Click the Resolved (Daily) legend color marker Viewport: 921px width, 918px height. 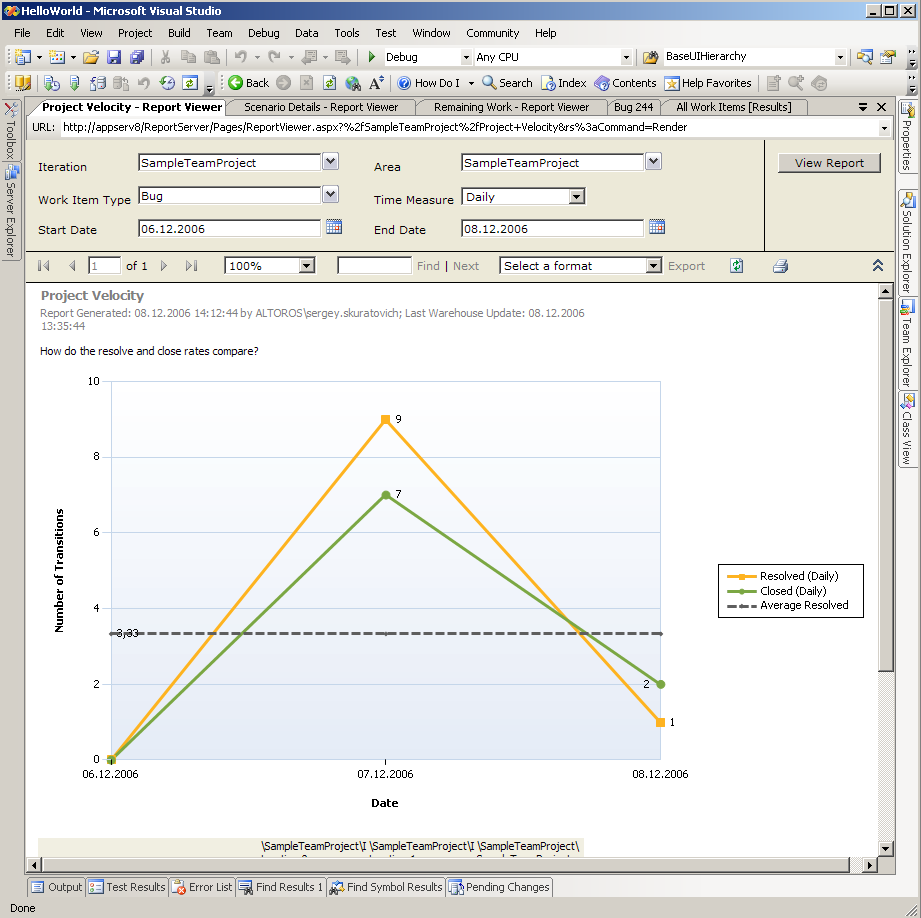(741, 577)
